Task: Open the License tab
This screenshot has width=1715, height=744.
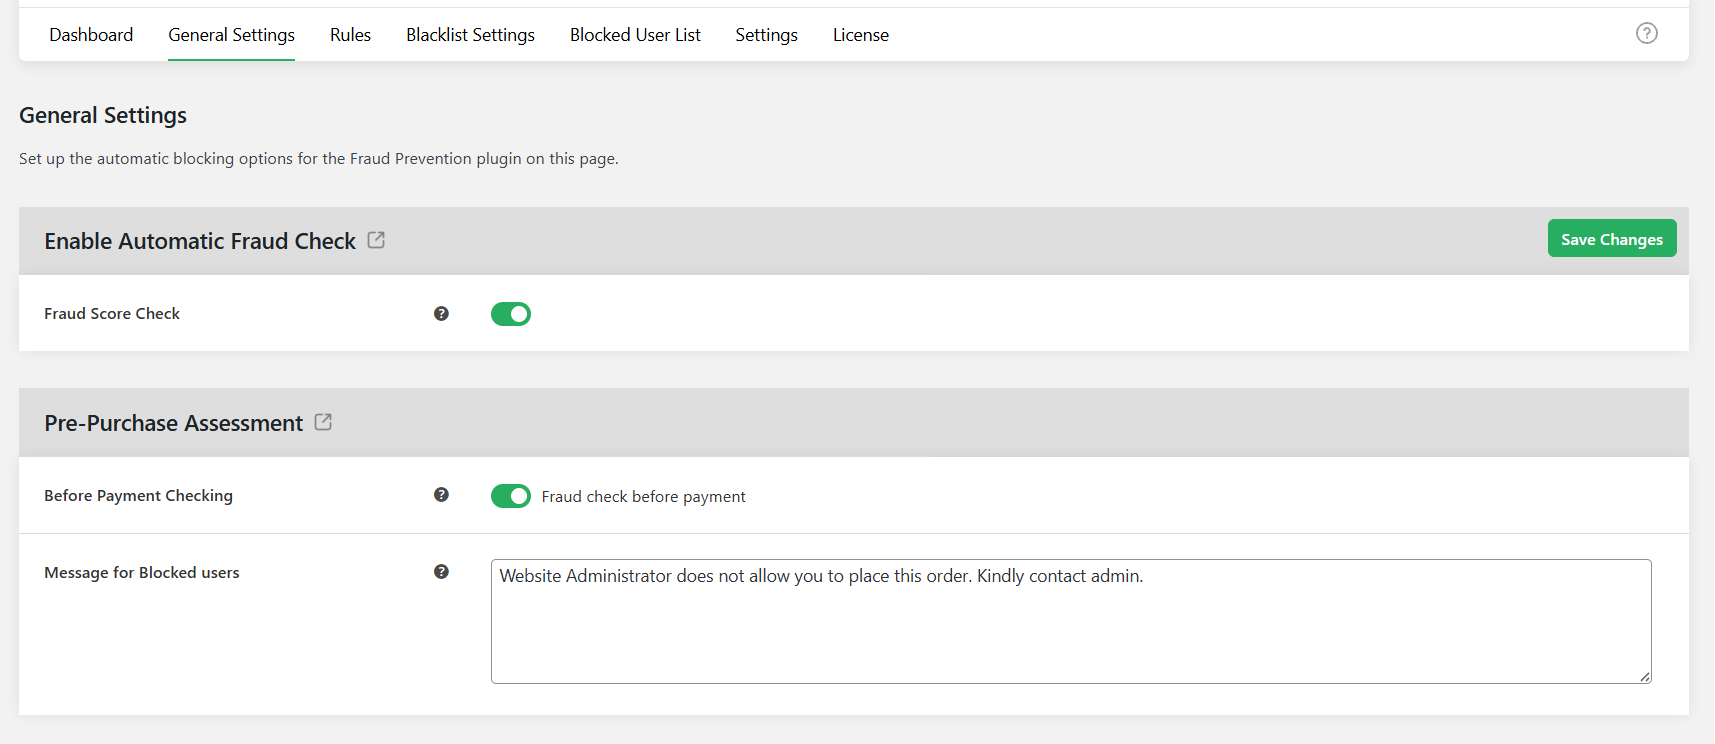Action: click(x=860, y=34)
